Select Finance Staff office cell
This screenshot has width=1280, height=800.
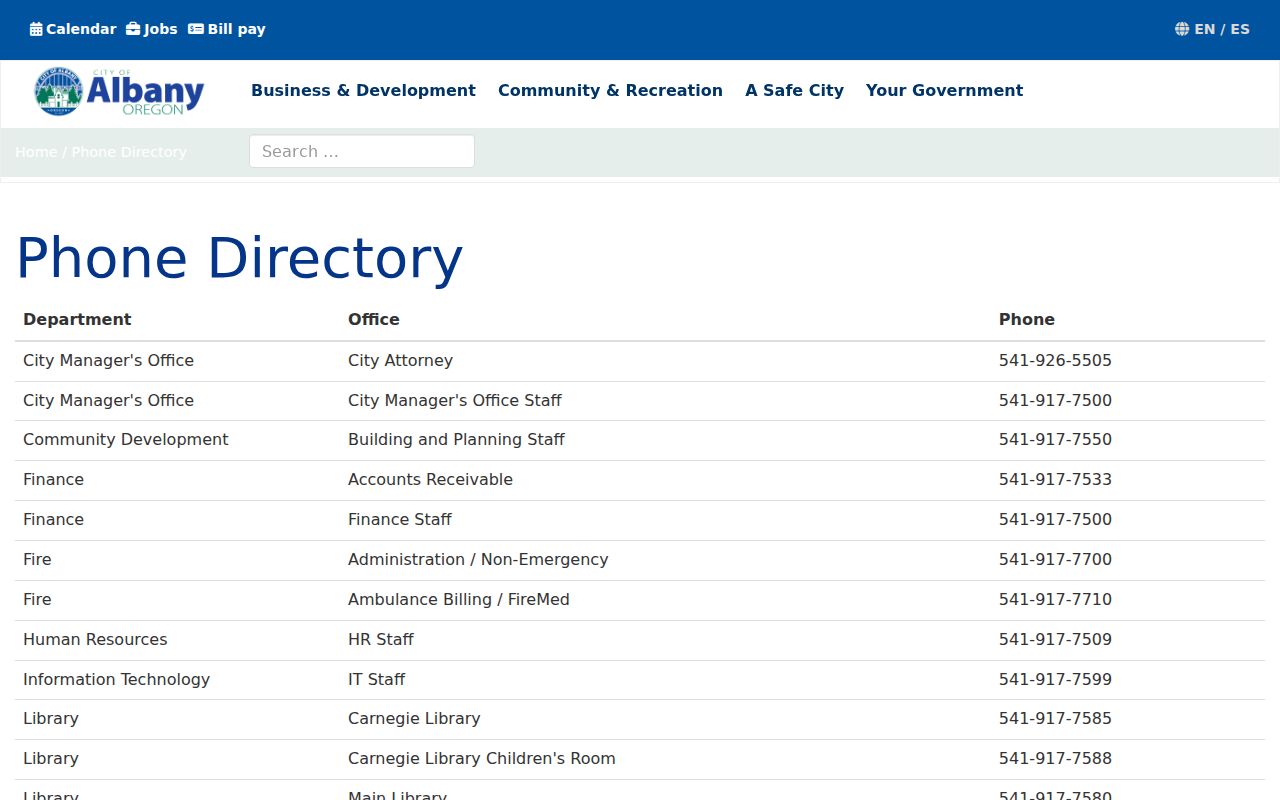click(x=400, y=519)
